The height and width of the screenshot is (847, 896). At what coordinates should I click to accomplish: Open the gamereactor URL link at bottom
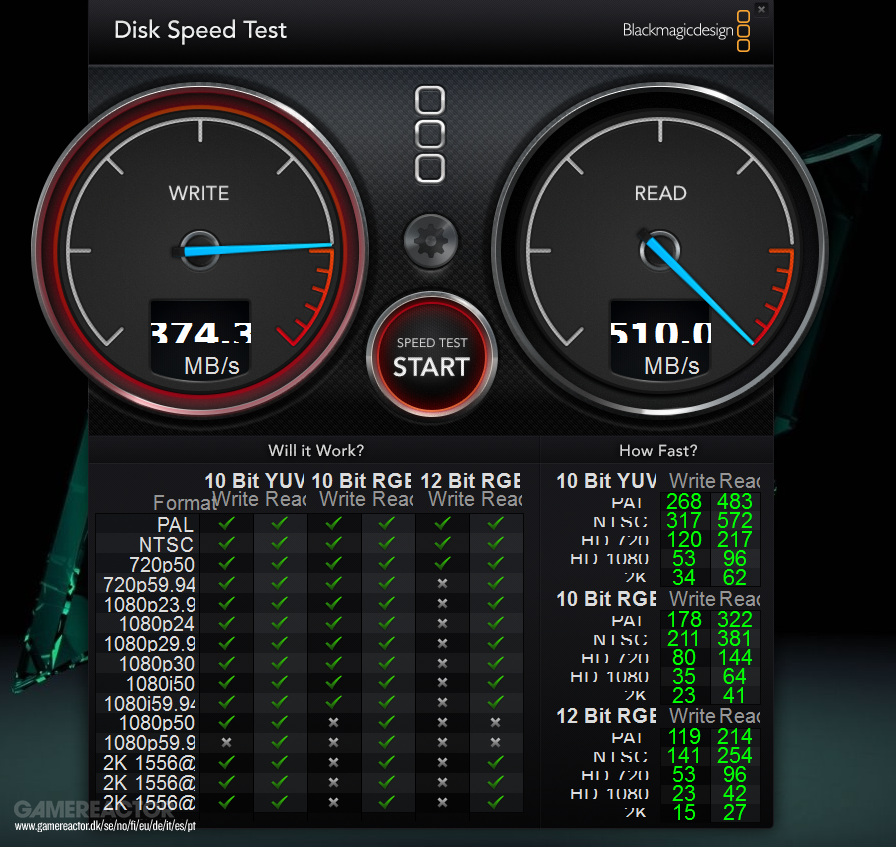(105, 826)
